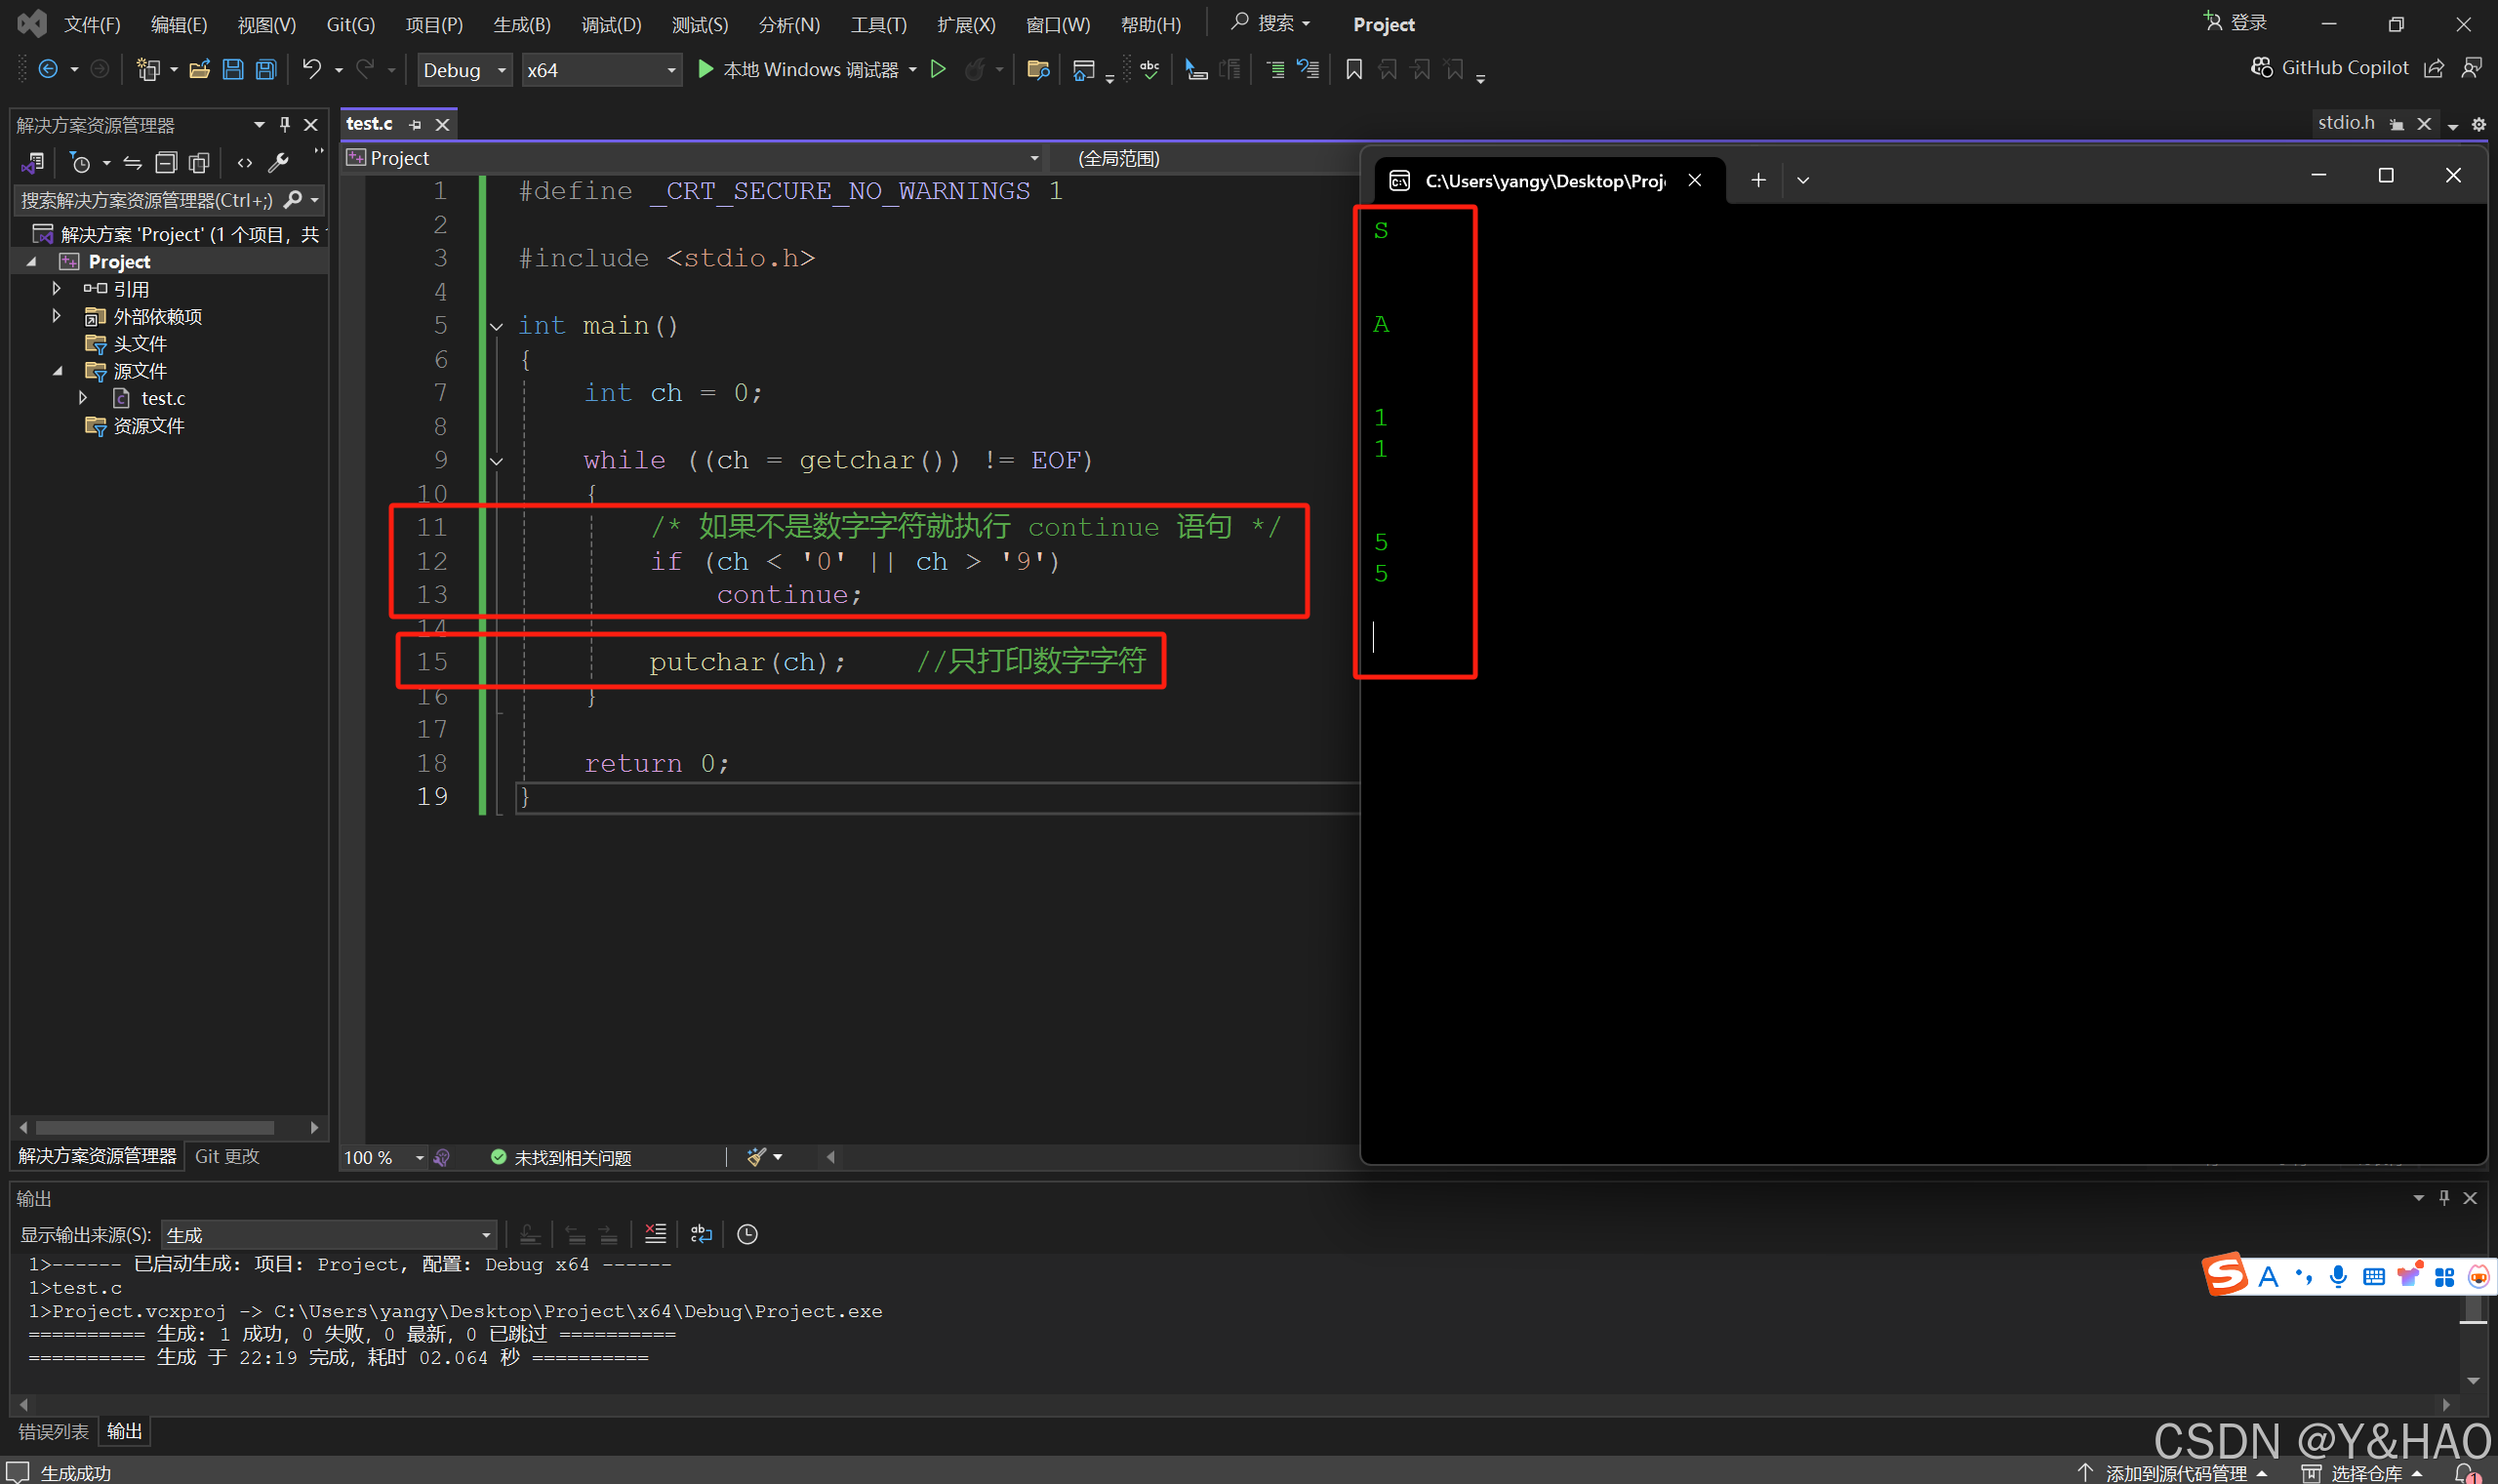
Task: Open the 生成(B) build menu
Action: coord(521,24)
